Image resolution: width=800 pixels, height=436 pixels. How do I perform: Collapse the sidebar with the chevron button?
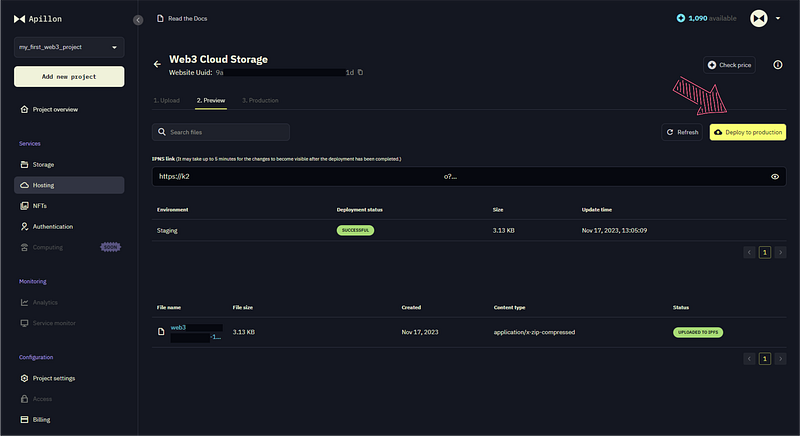coord(138,20)
